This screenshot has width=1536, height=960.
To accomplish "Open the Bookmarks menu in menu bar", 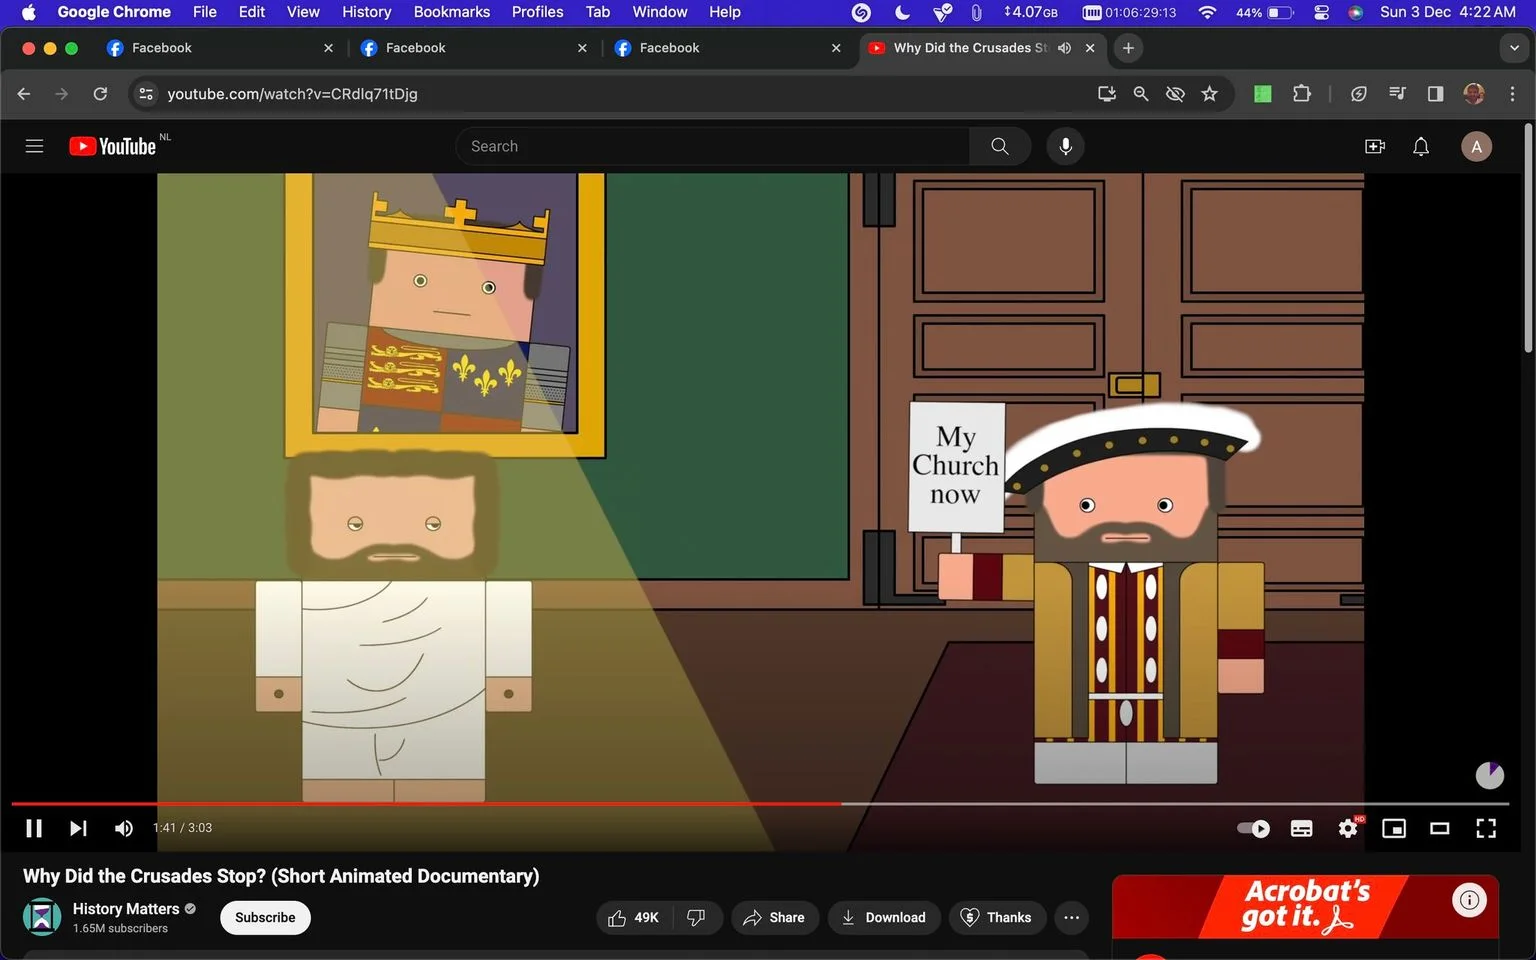I will coord(452,12).
